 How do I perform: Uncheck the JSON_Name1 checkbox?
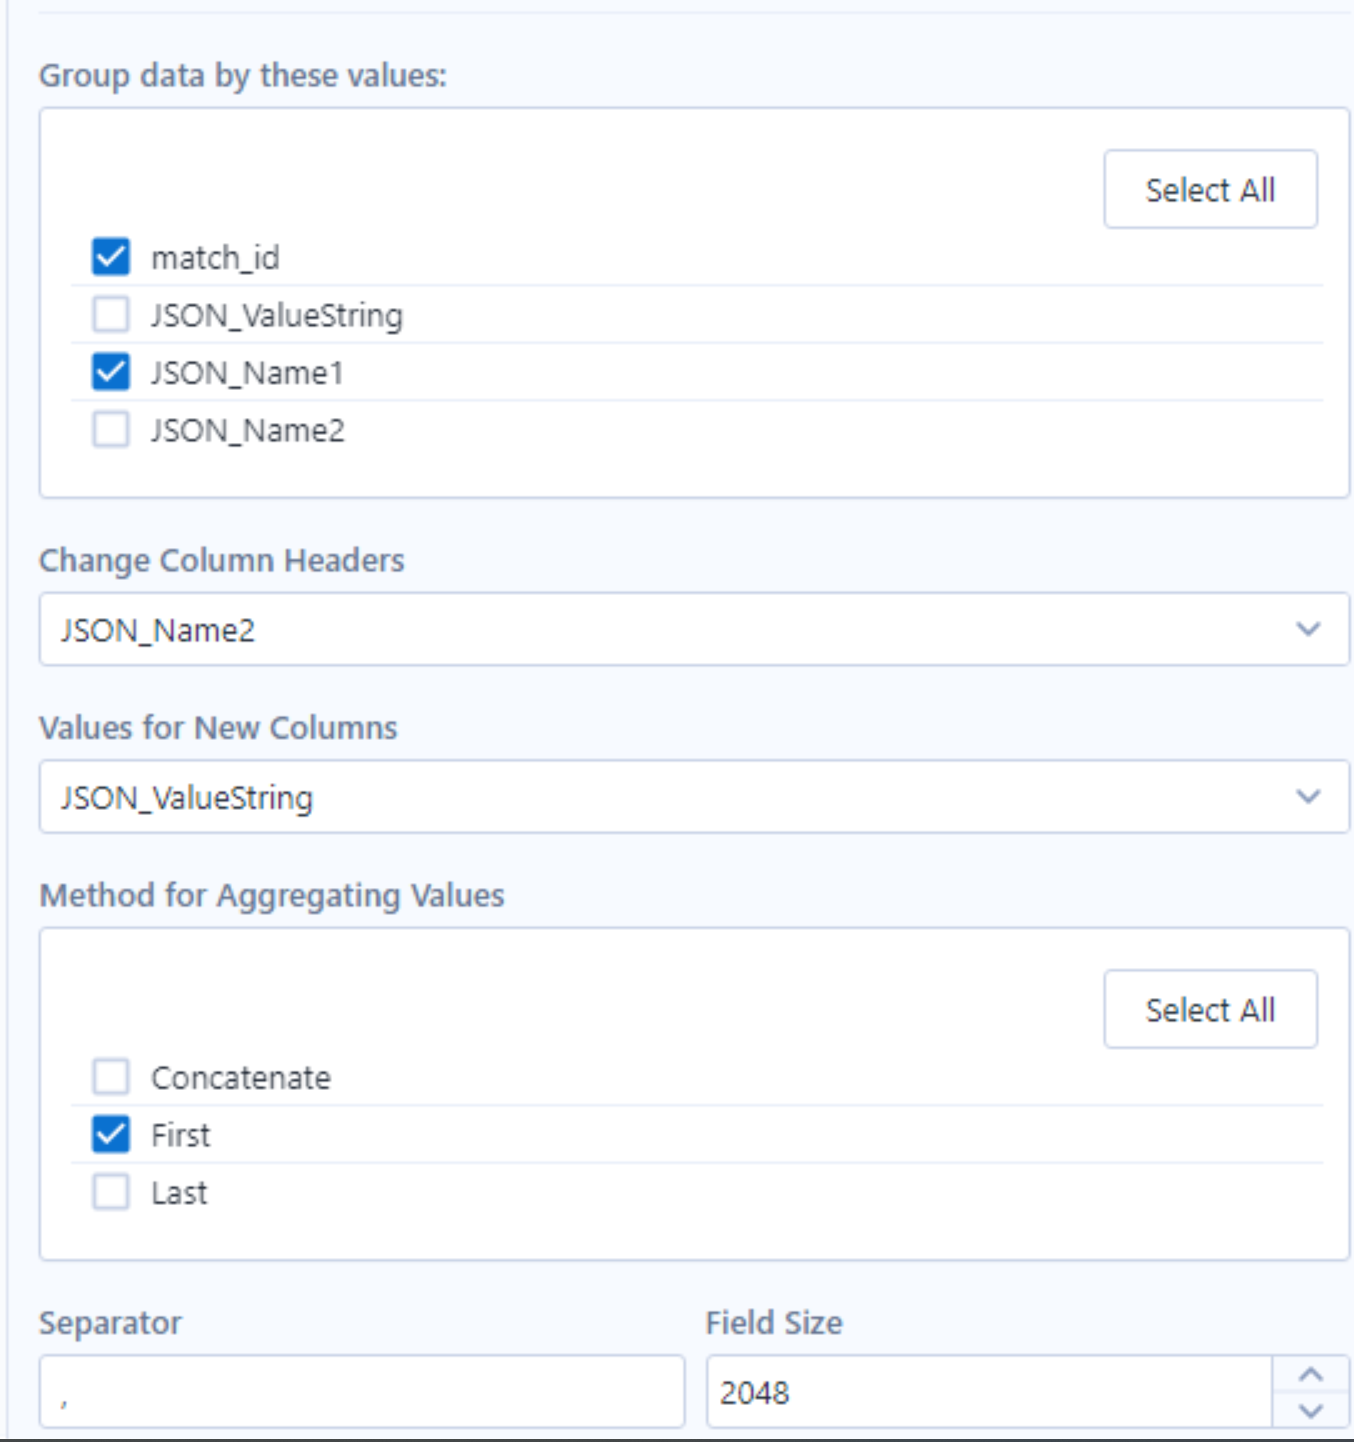click(x=111, y=372)
